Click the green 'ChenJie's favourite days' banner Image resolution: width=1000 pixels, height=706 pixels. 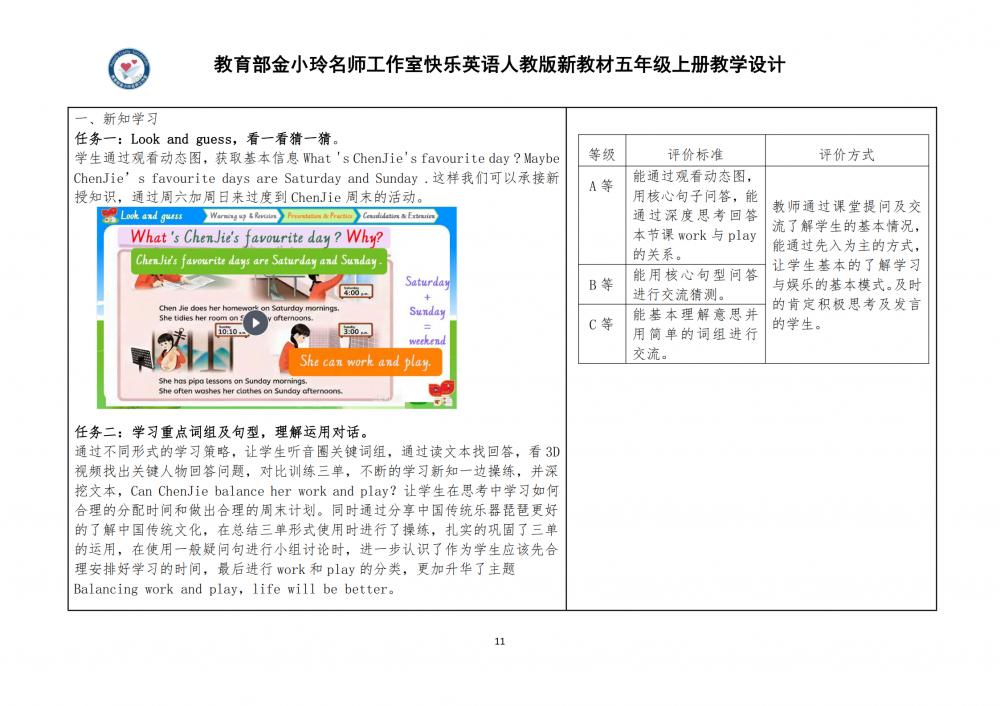(x=259, y=261)
